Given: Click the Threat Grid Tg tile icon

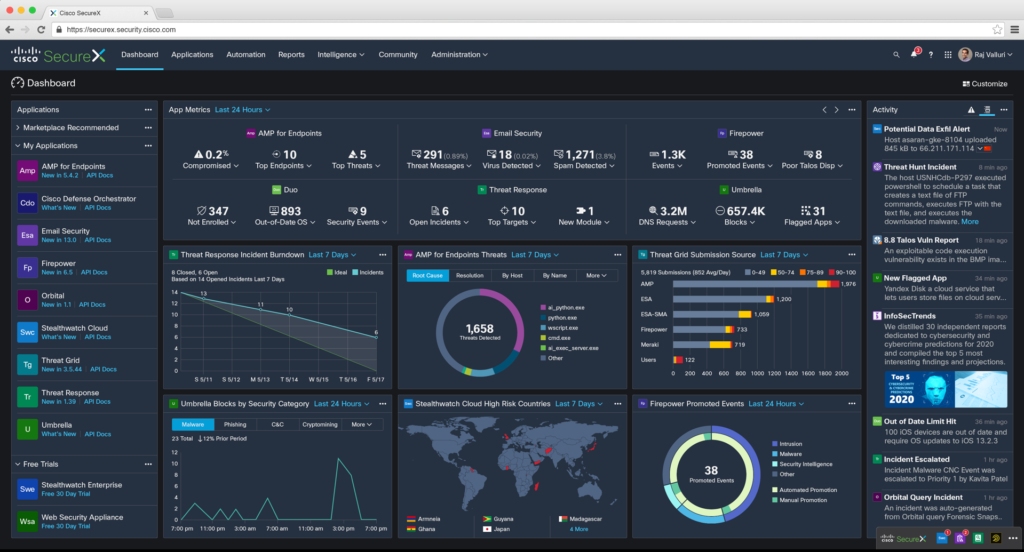Looking at the screenshot, I should 27,366.
